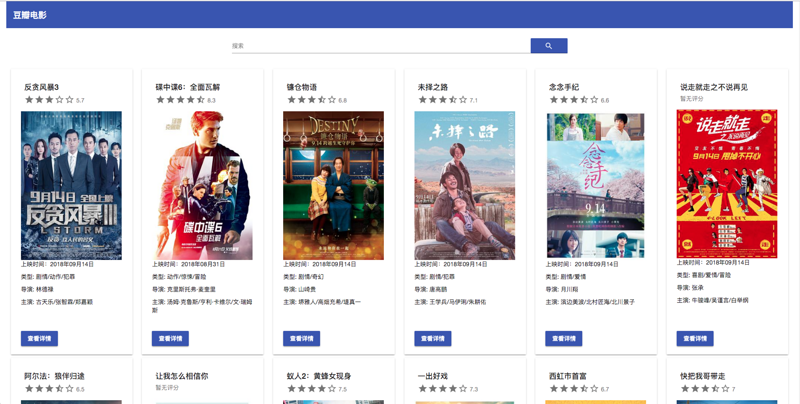
Task: Select the 蚁人2：黄蜂女现身 title
Action: [x=319, y=376]
